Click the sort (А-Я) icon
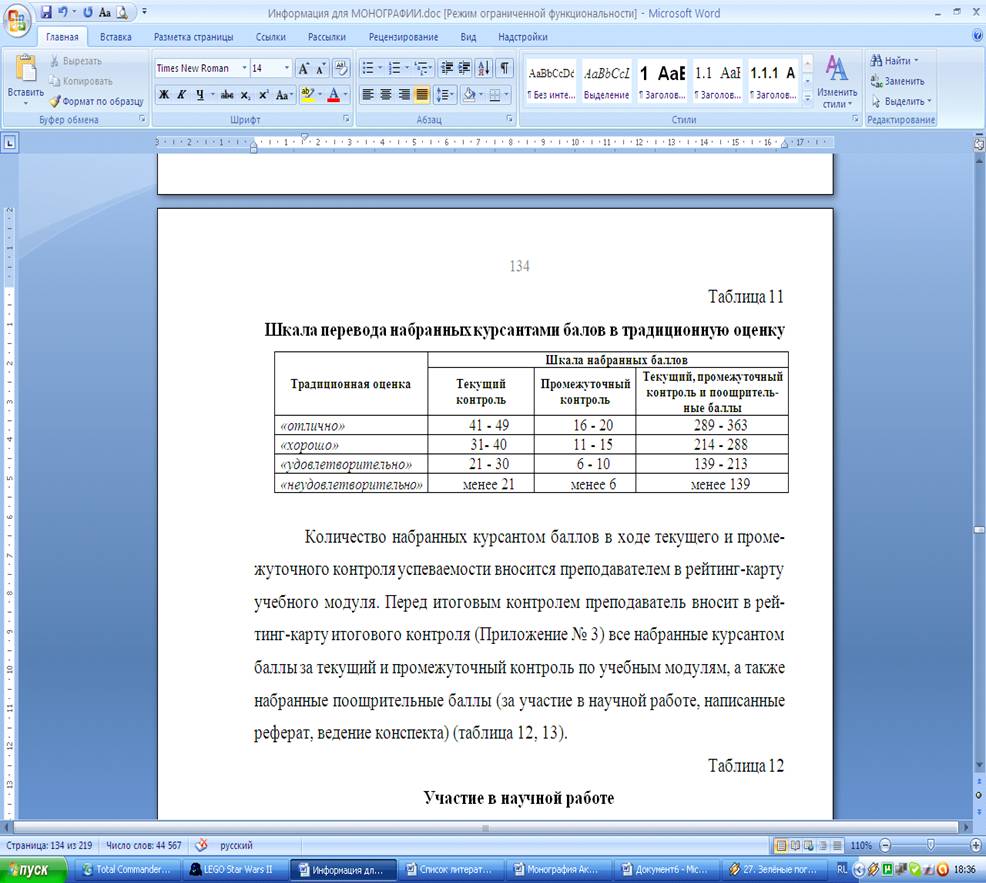This screenshot has height=883, width=986. coord(484,68)
